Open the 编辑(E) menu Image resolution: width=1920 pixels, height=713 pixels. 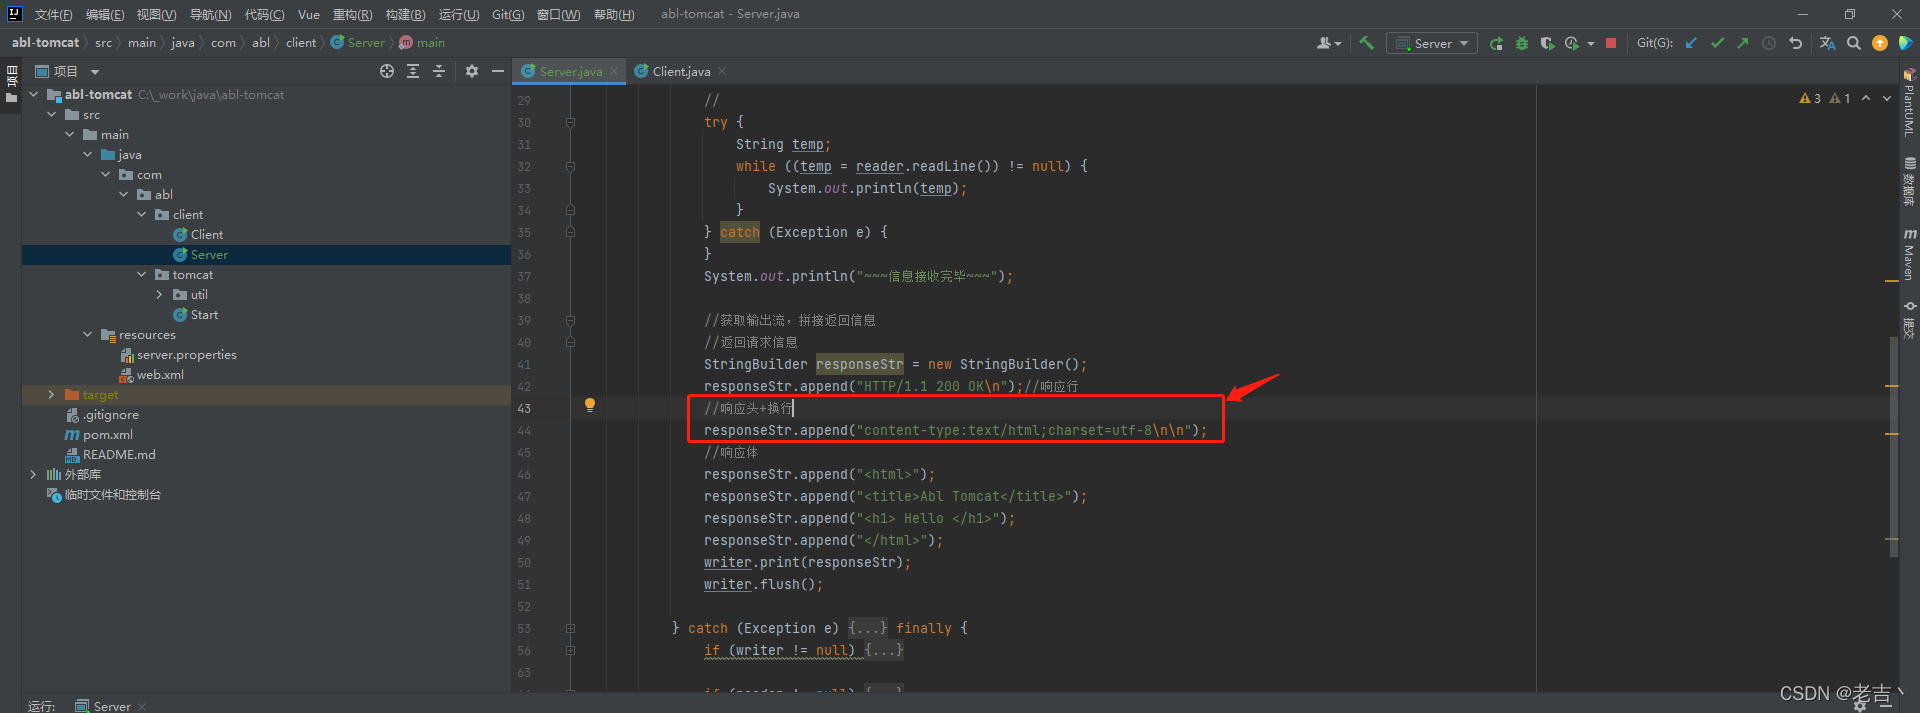pos(105,14)
